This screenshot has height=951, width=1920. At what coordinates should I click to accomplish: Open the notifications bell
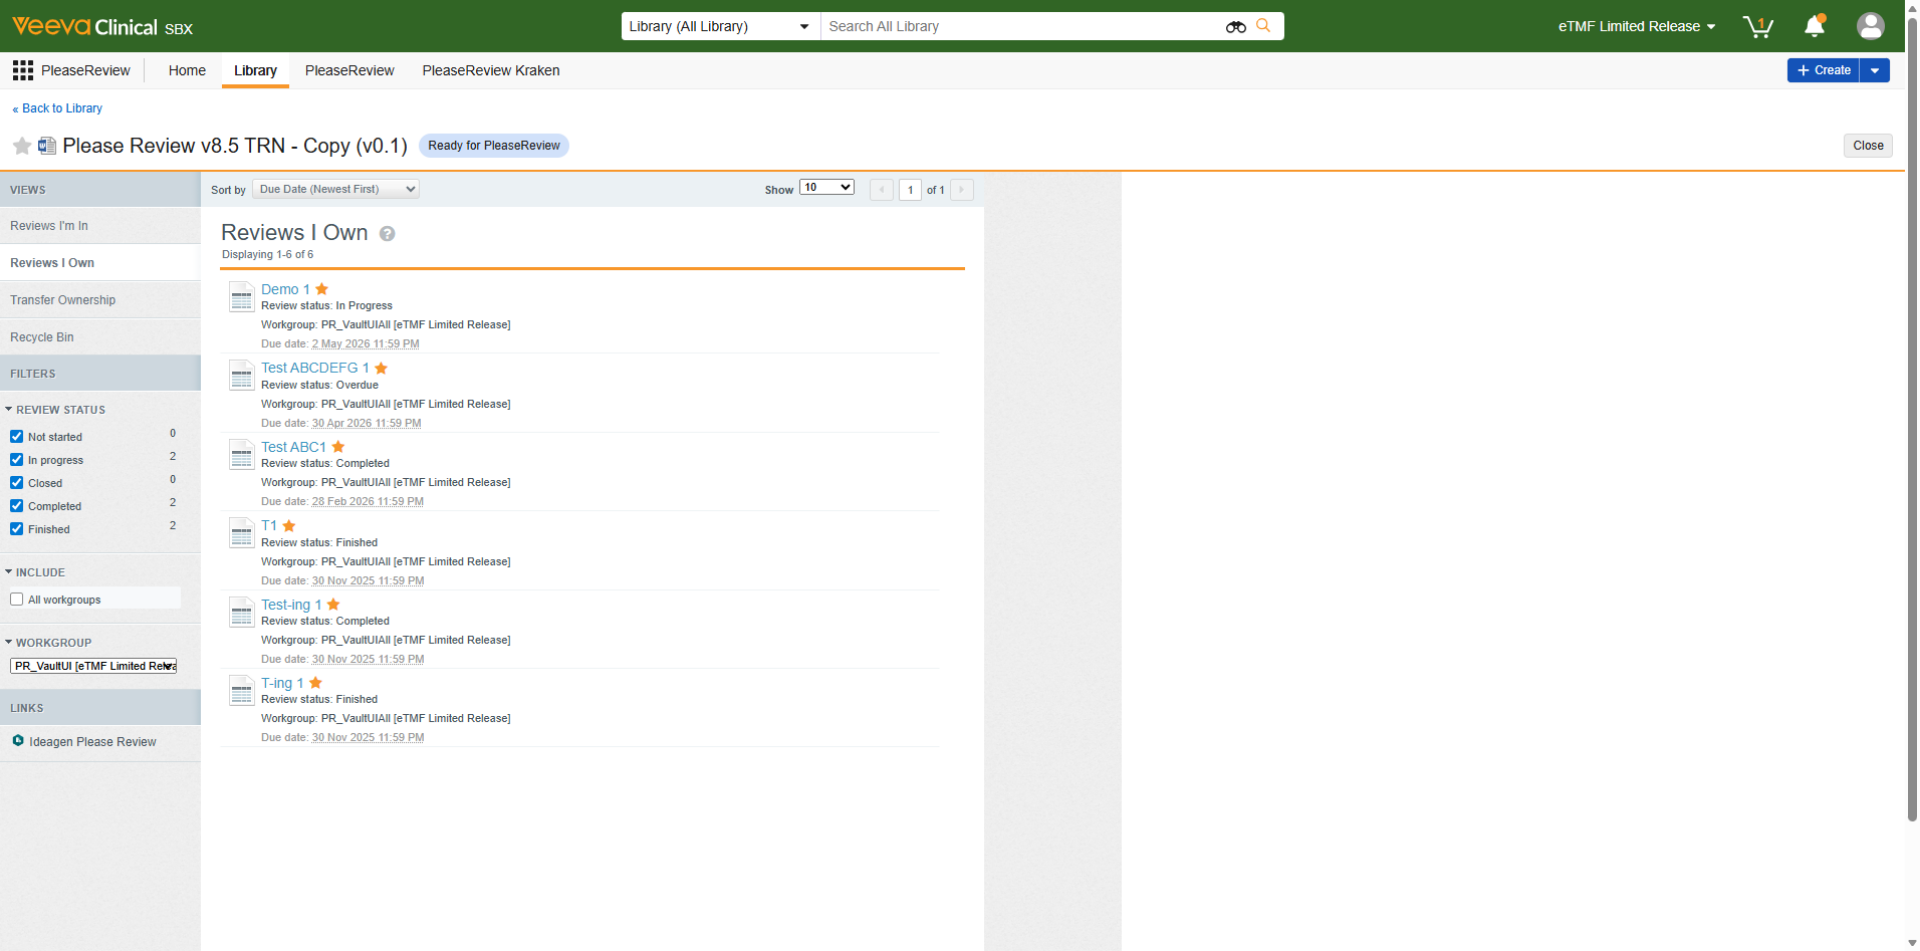click(x=1815, y=26)
